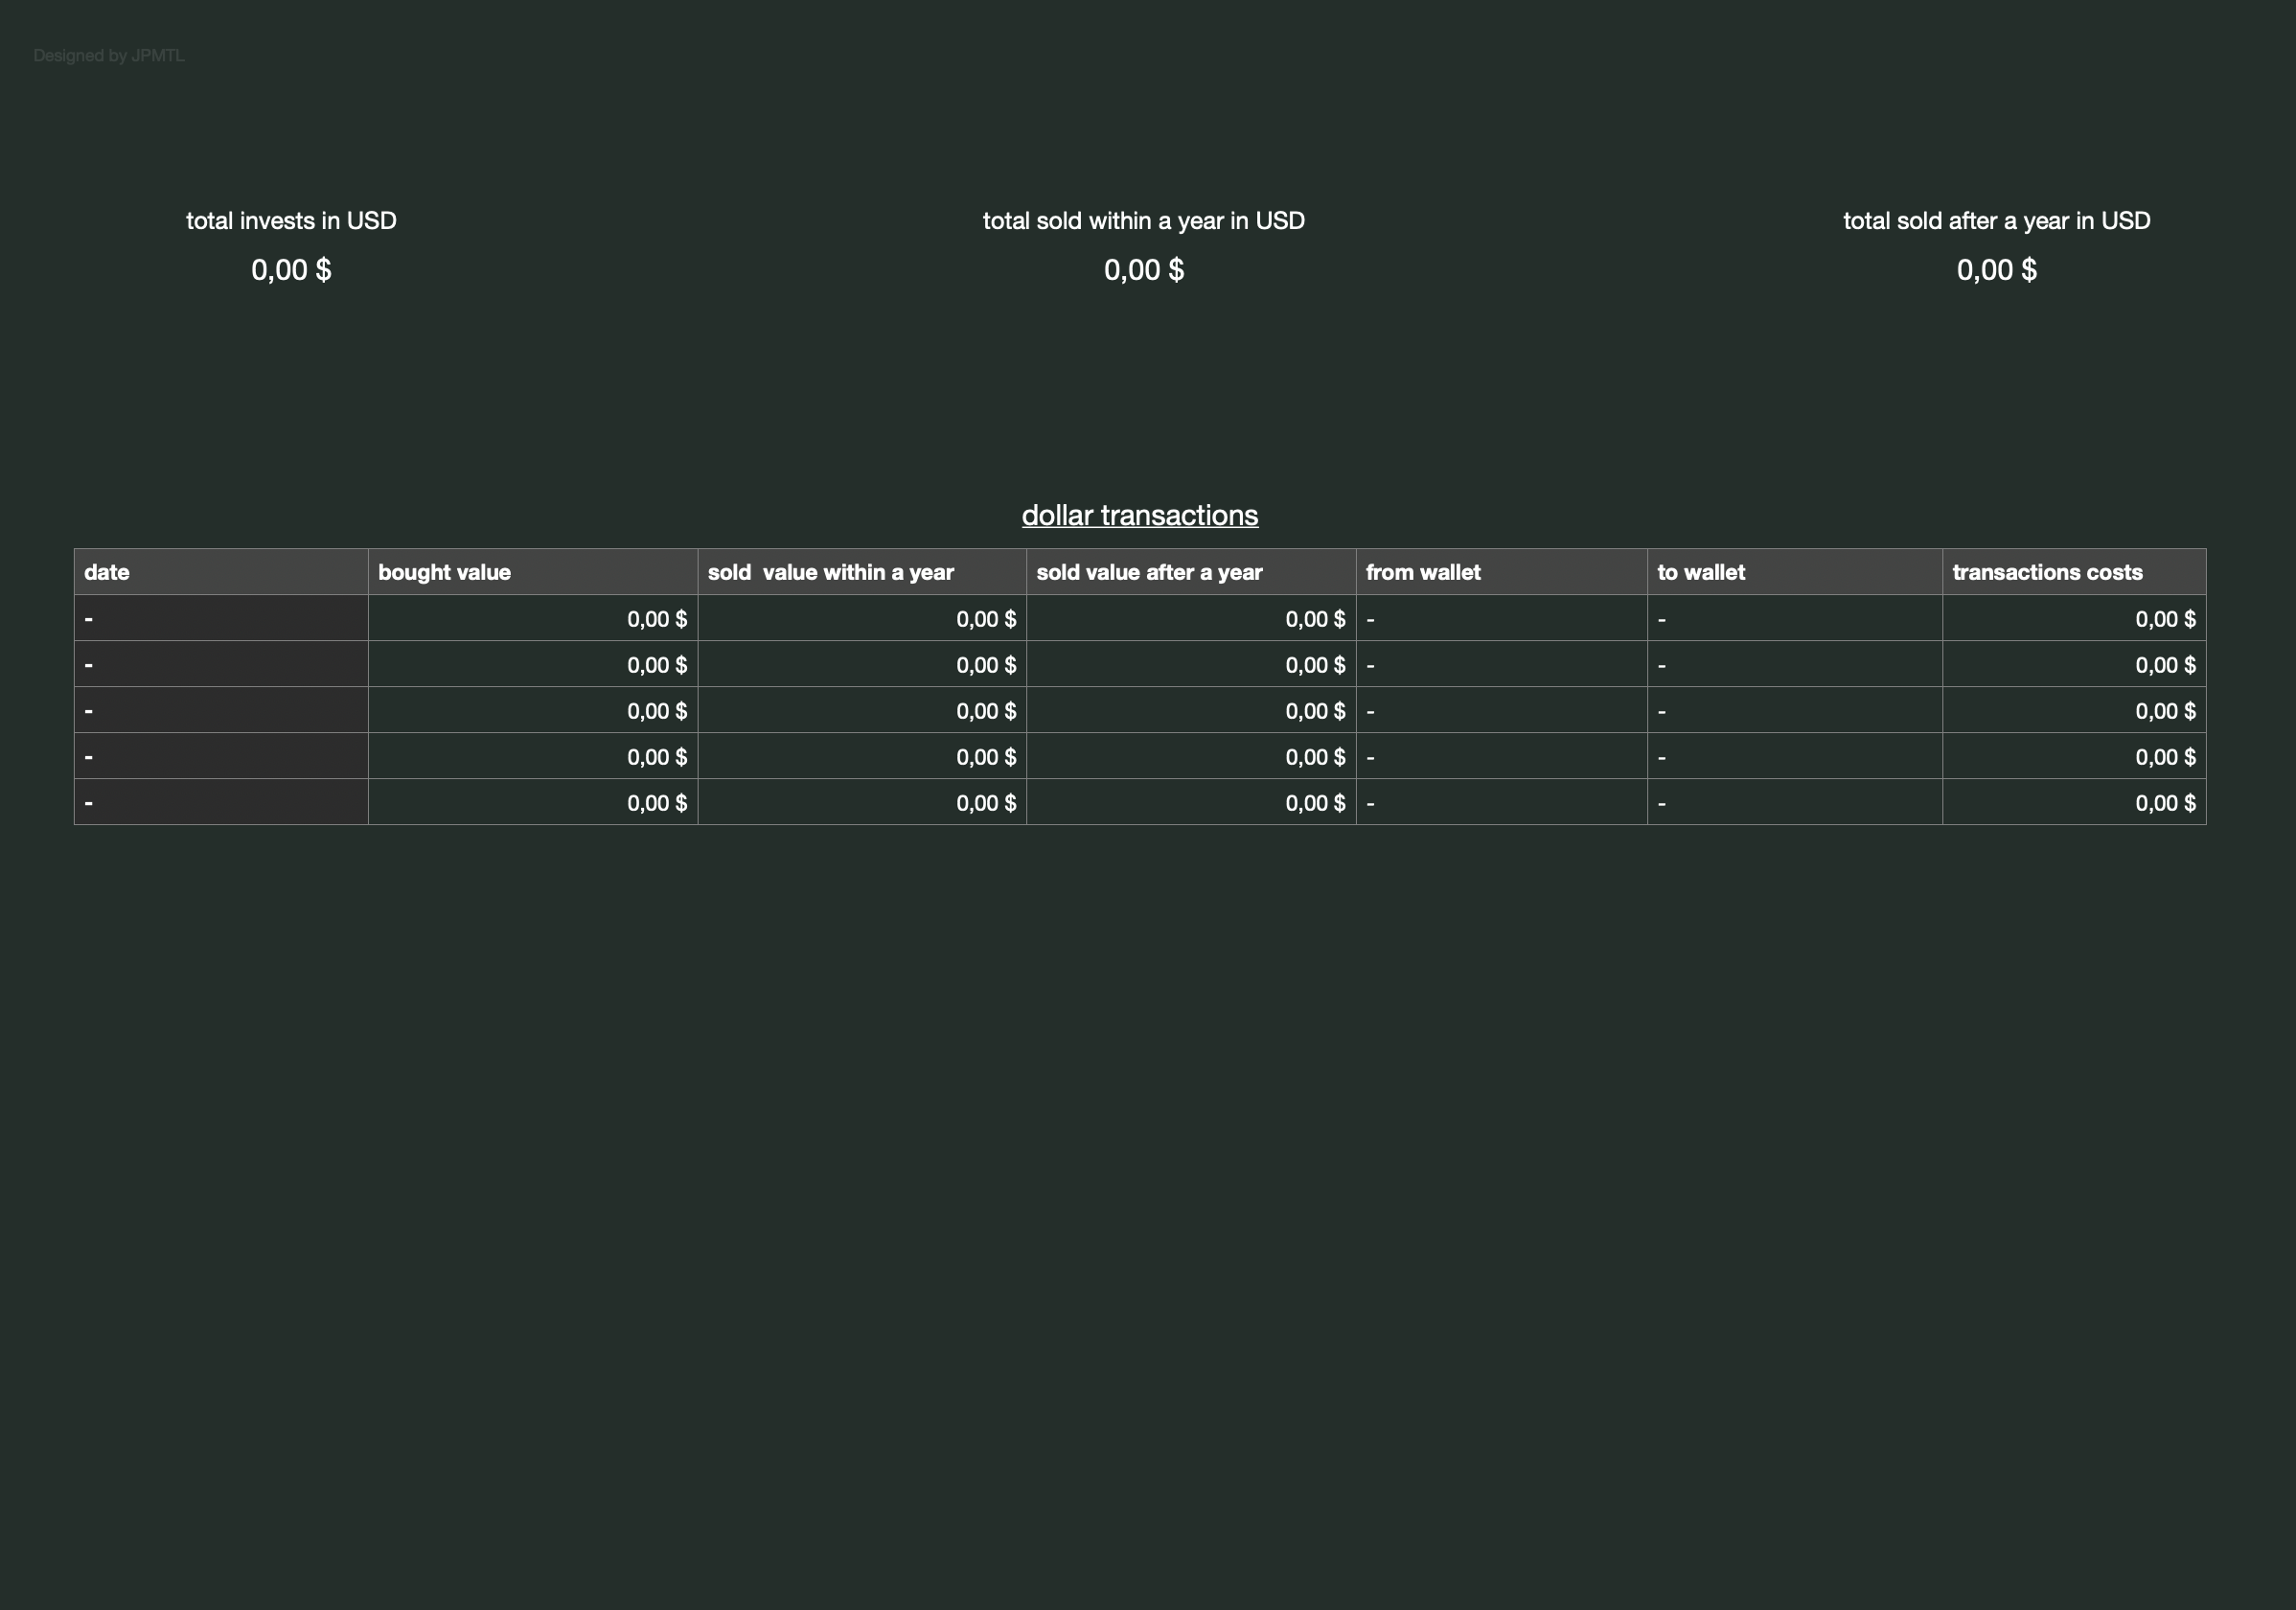Select 'sold value within a year' header
The width and height of the screenshot is (2296, 1610).
(x=862, y=572)
